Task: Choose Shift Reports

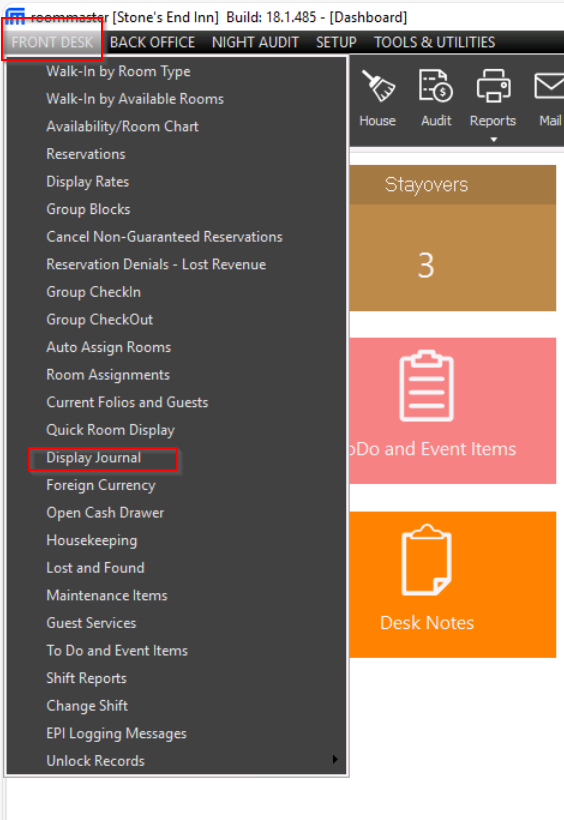Action: point(86,678)
